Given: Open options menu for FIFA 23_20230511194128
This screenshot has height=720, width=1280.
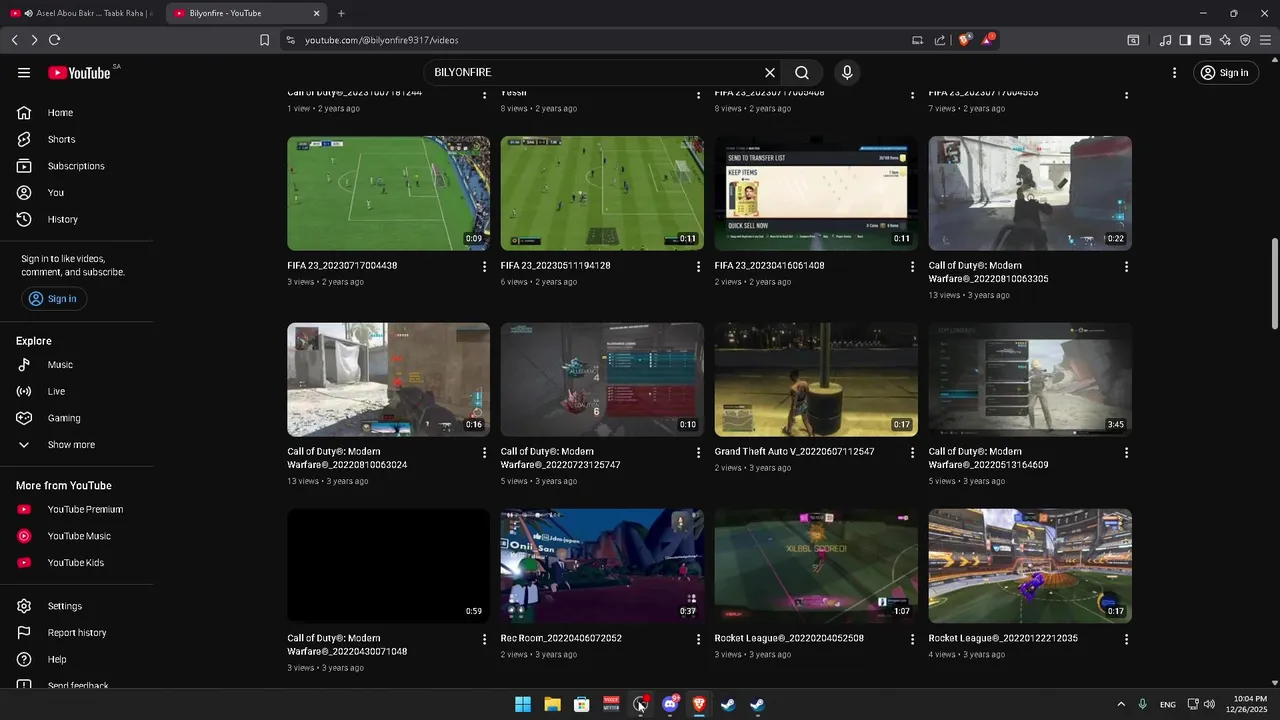Looking at the screenshot, I should pyautogui.click(x=699, y=267).
